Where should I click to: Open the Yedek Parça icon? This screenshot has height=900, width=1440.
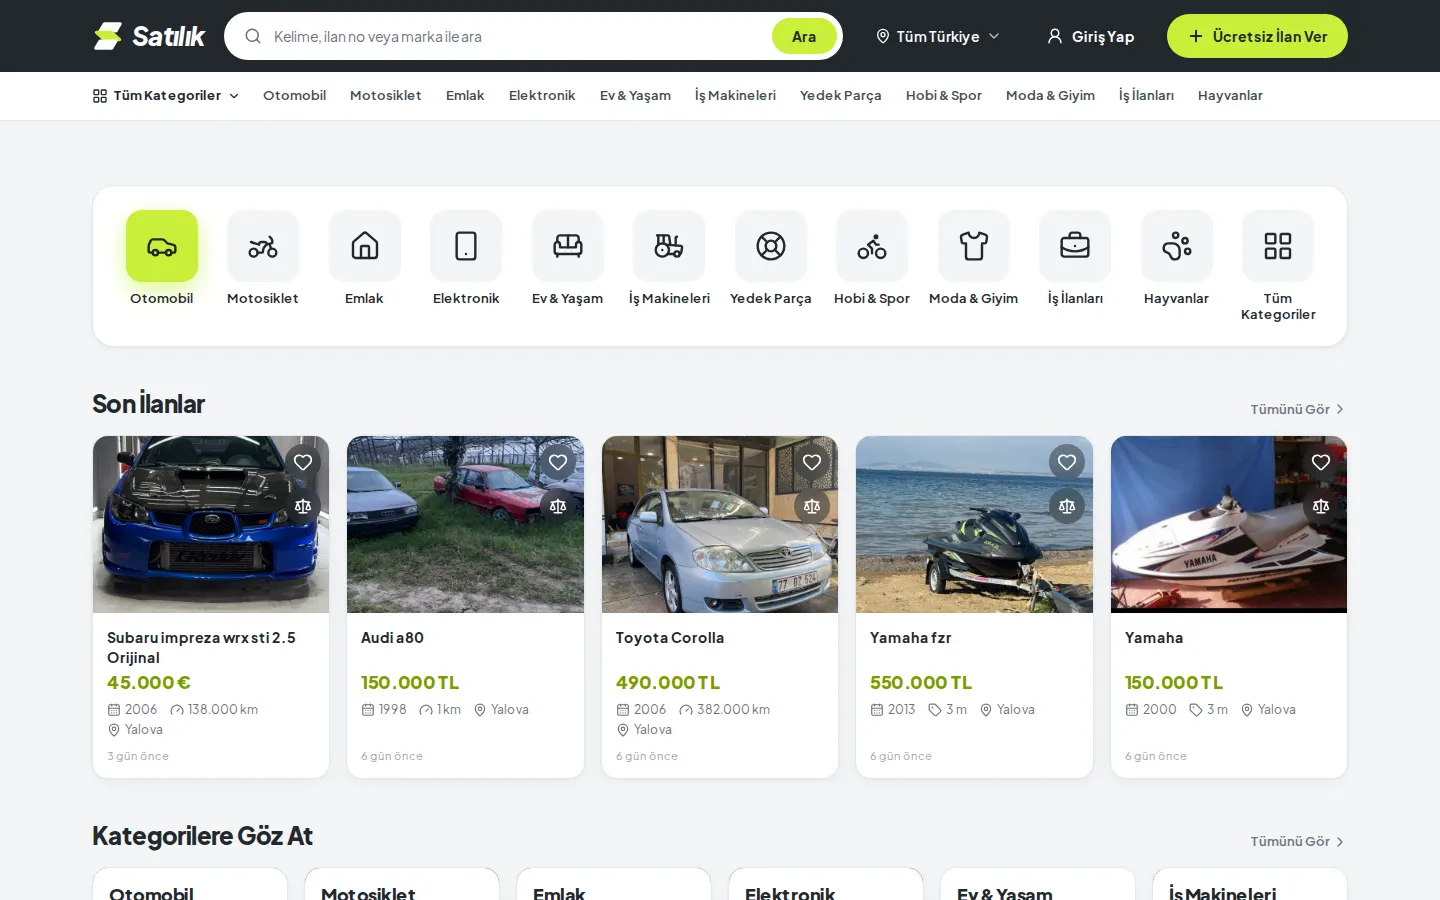coord(771,246)
